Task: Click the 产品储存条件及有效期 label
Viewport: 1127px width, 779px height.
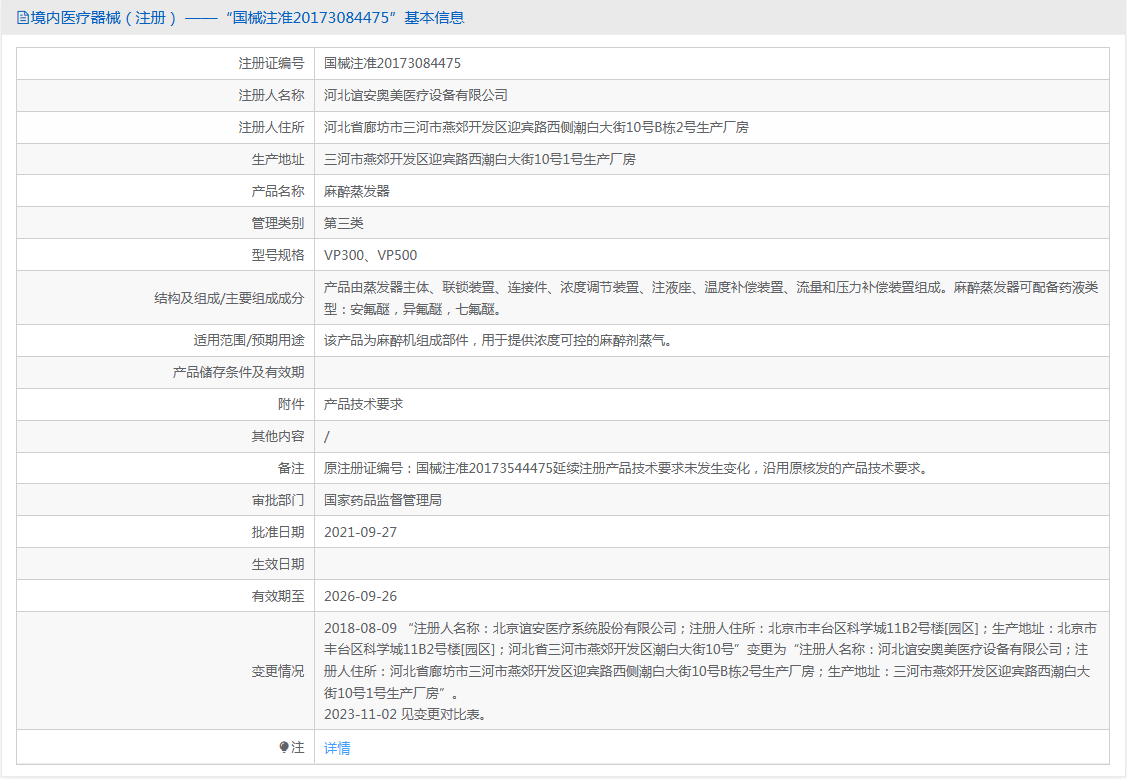Action: (239, 372)
